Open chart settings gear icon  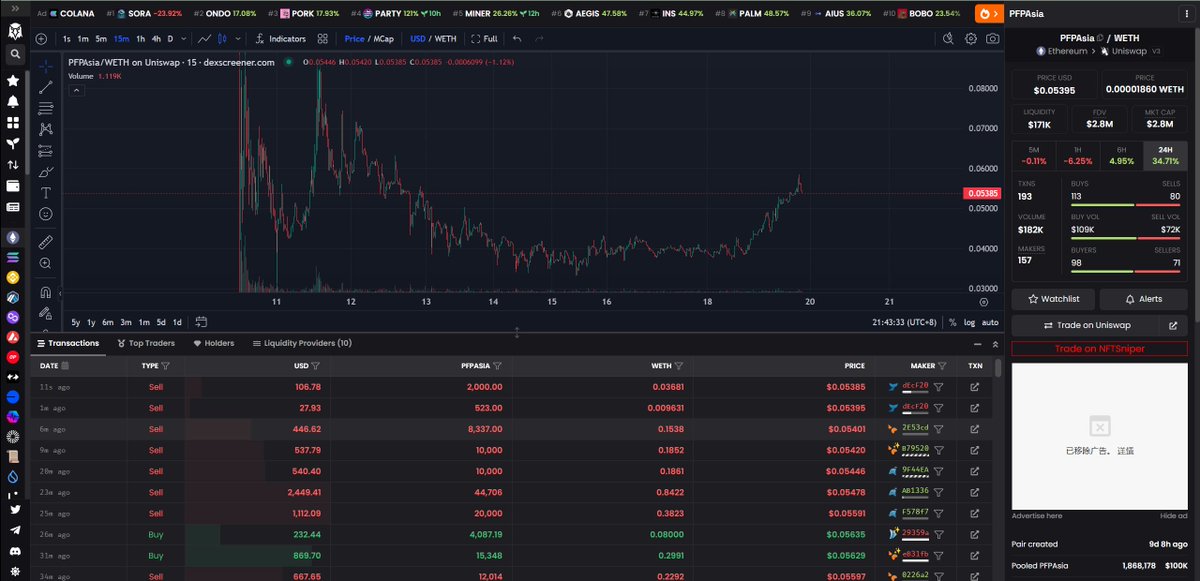point(970,39)
